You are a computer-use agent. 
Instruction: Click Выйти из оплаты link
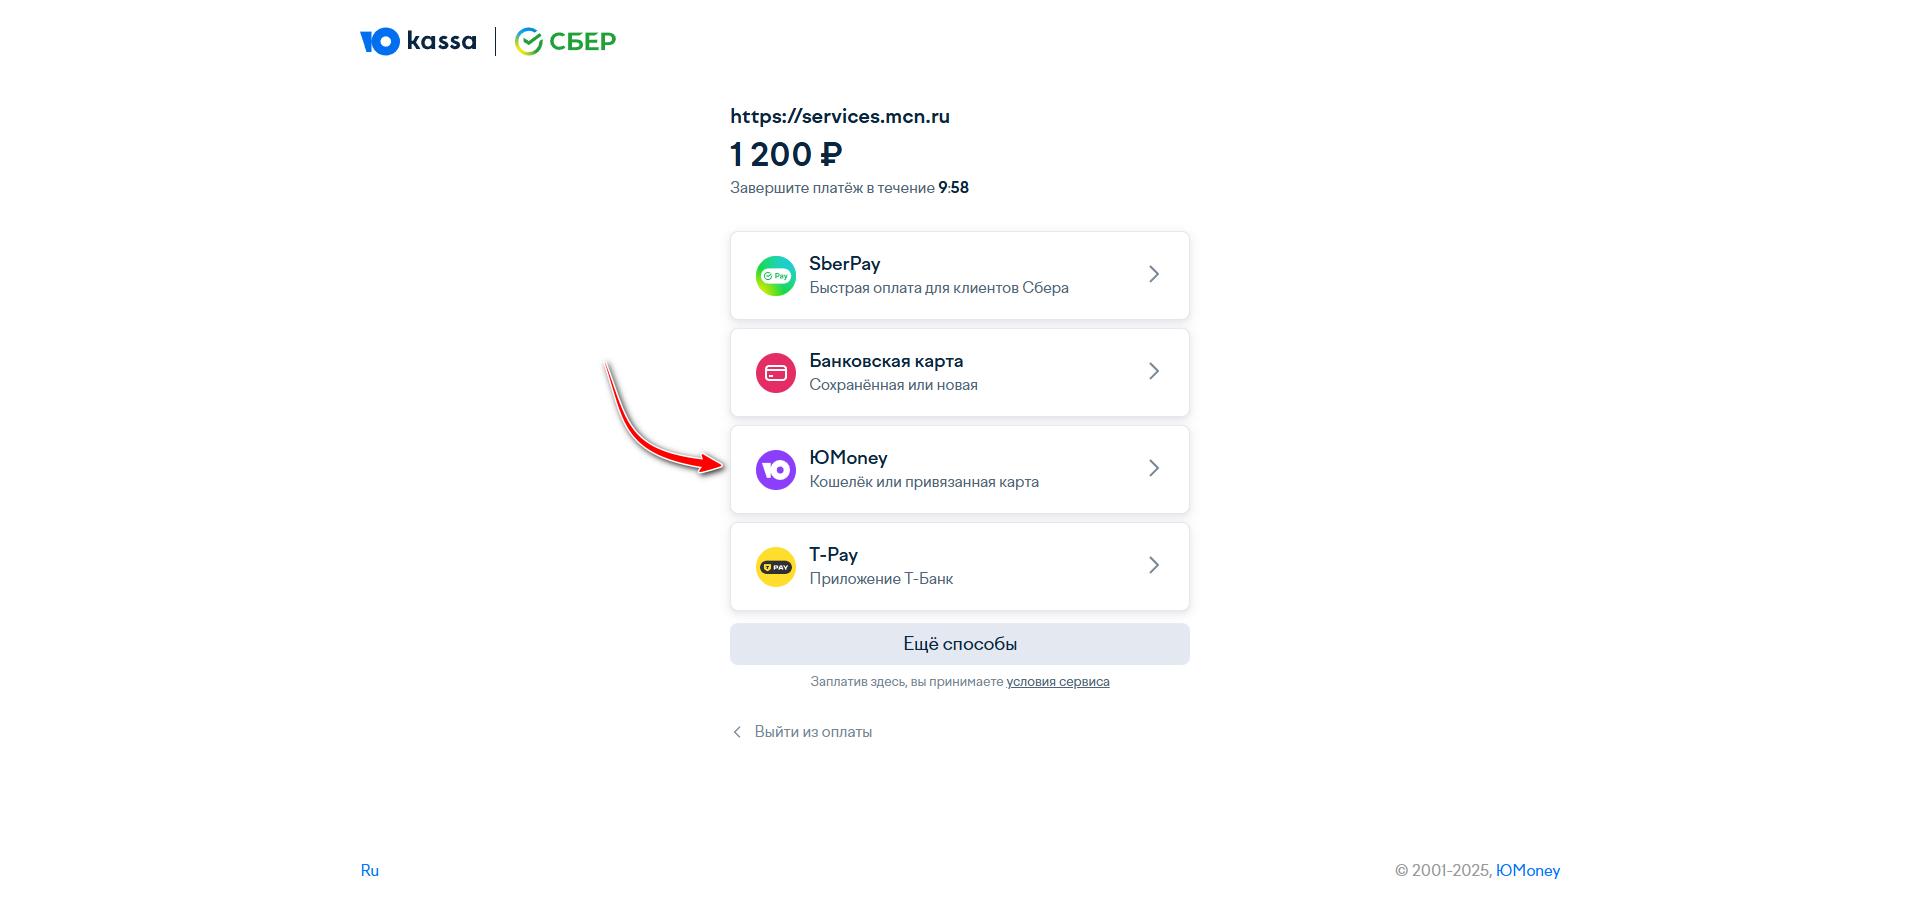coord(813,732)
